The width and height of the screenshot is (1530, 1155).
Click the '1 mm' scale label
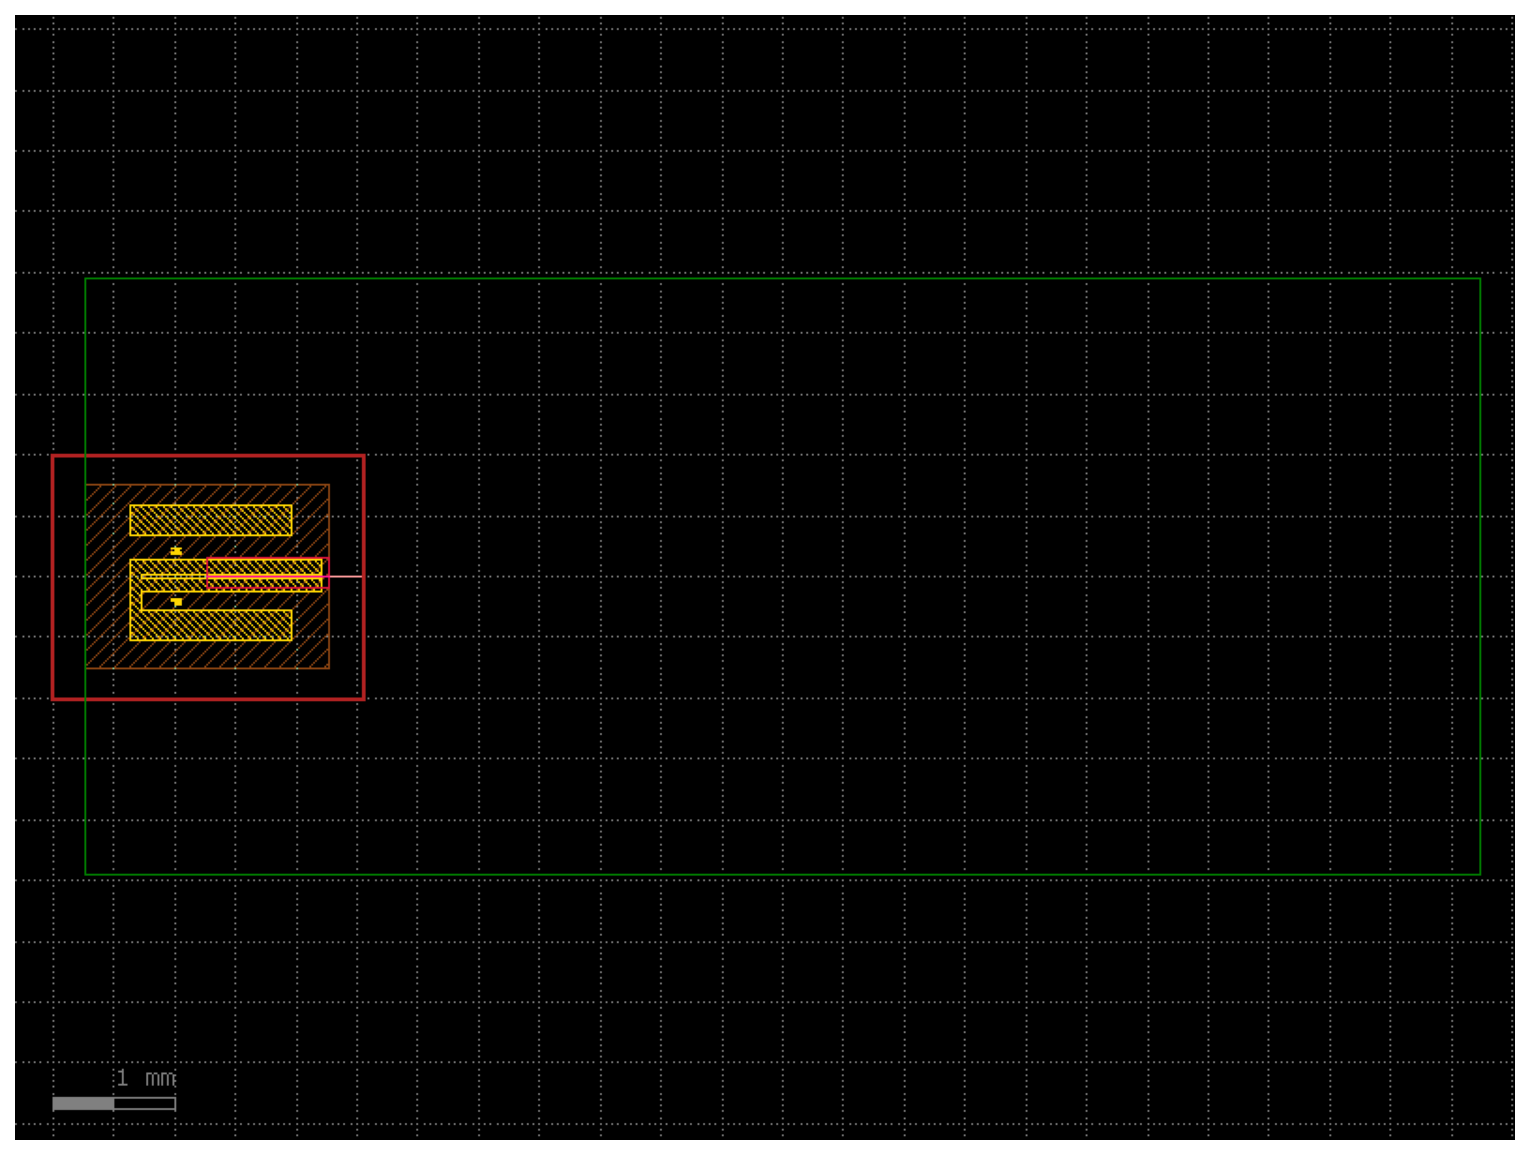point(146,1078)
